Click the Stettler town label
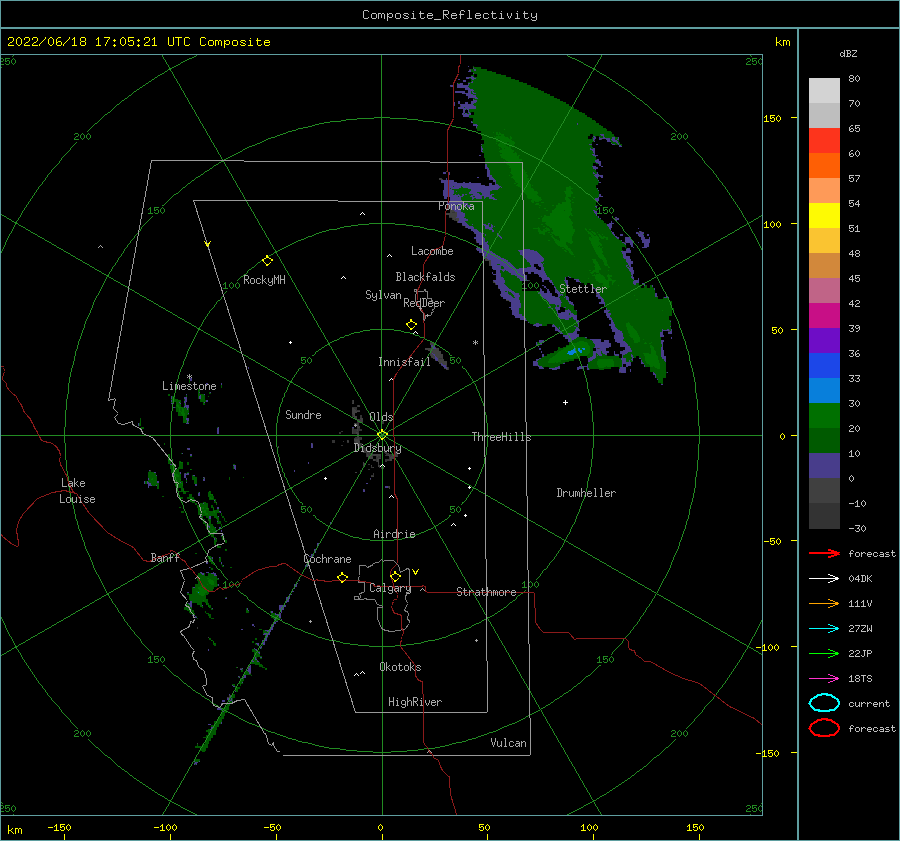 tap(583, 289)
